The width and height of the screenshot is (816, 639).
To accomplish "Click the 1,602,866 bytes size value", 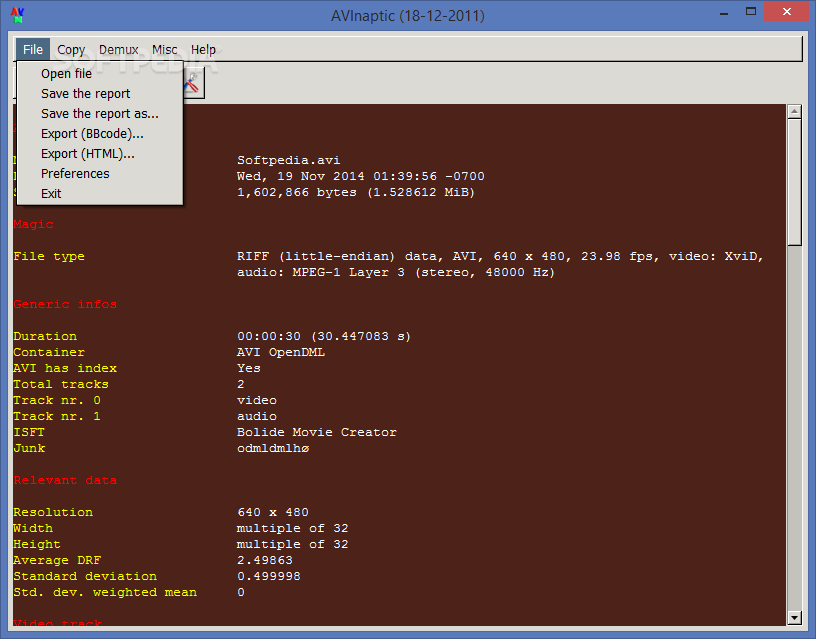I will [x=356, y=193].
